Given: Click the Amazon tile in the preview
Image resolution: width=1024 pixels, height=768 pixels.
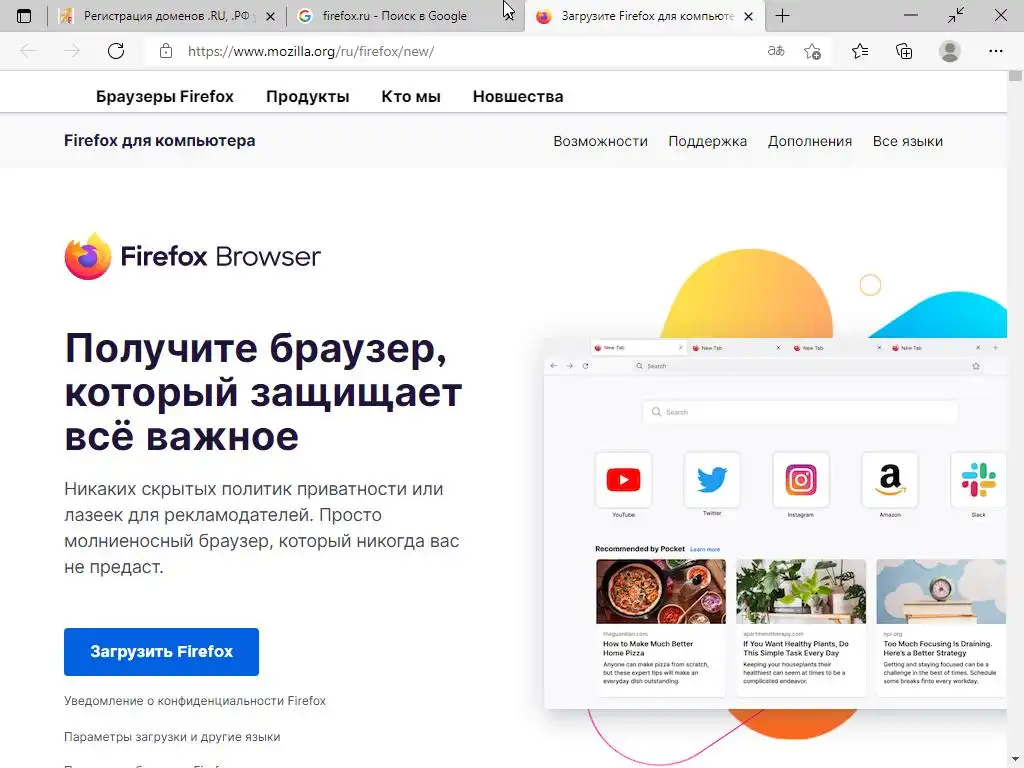Looking at the screenshot, I should [890, 480].
